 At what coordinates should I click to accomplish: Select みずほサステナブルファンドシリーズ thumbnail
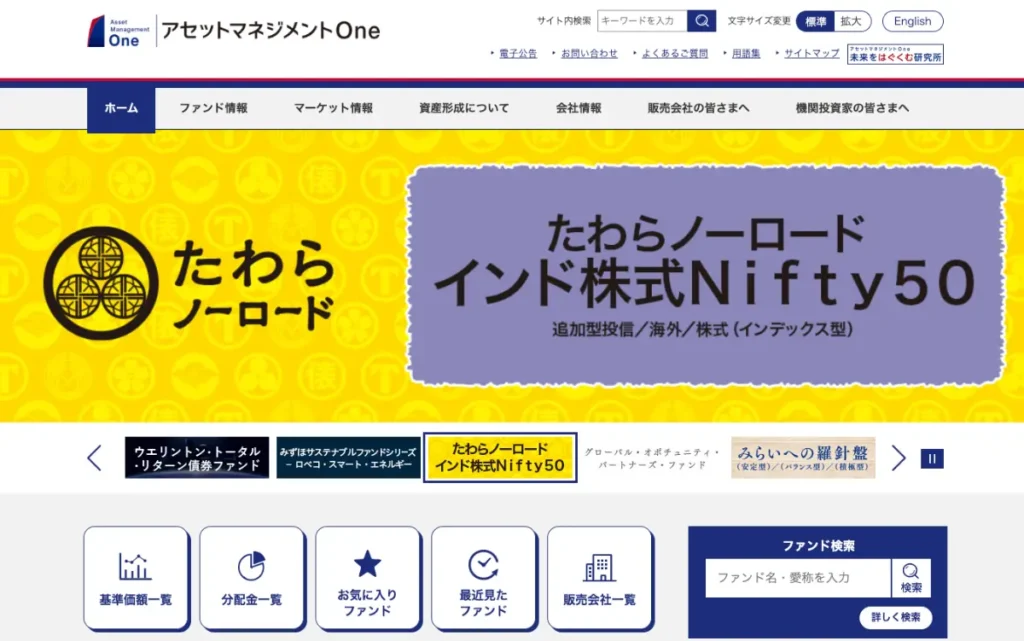coord(348,458)
